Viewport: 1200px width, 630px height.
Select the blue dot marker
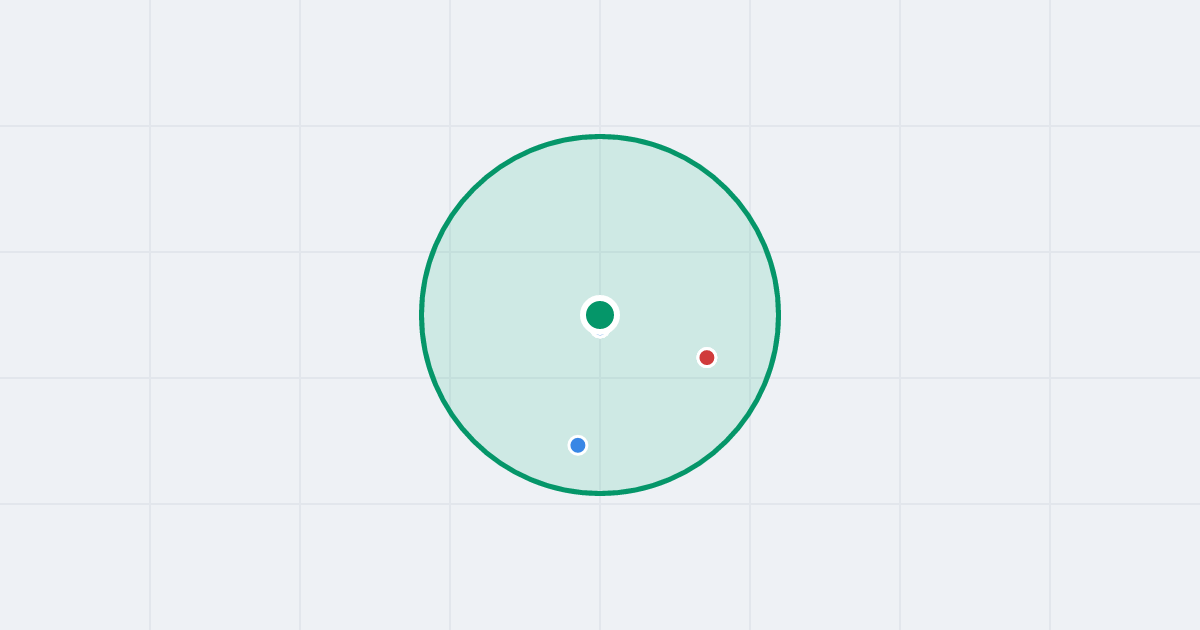point(578,445)
